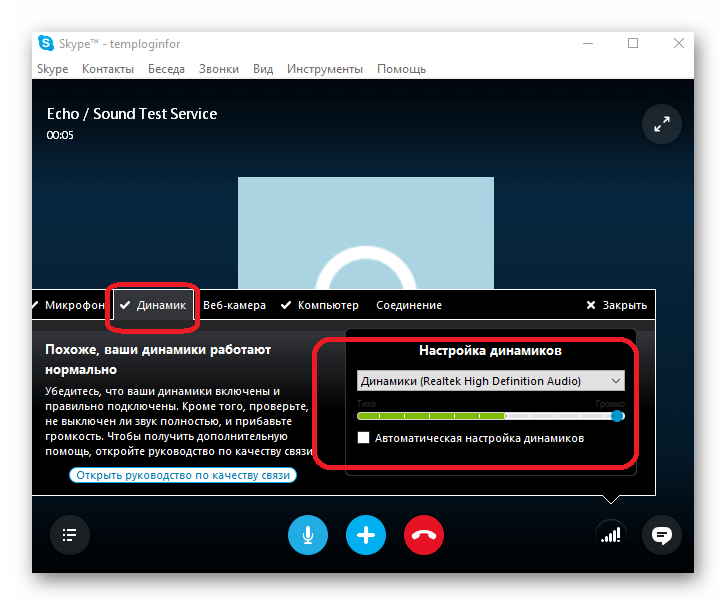Image resolution: width=726 pixels, height=605 pixels.
Task: Open the Беседа menu
Action: 166,69
